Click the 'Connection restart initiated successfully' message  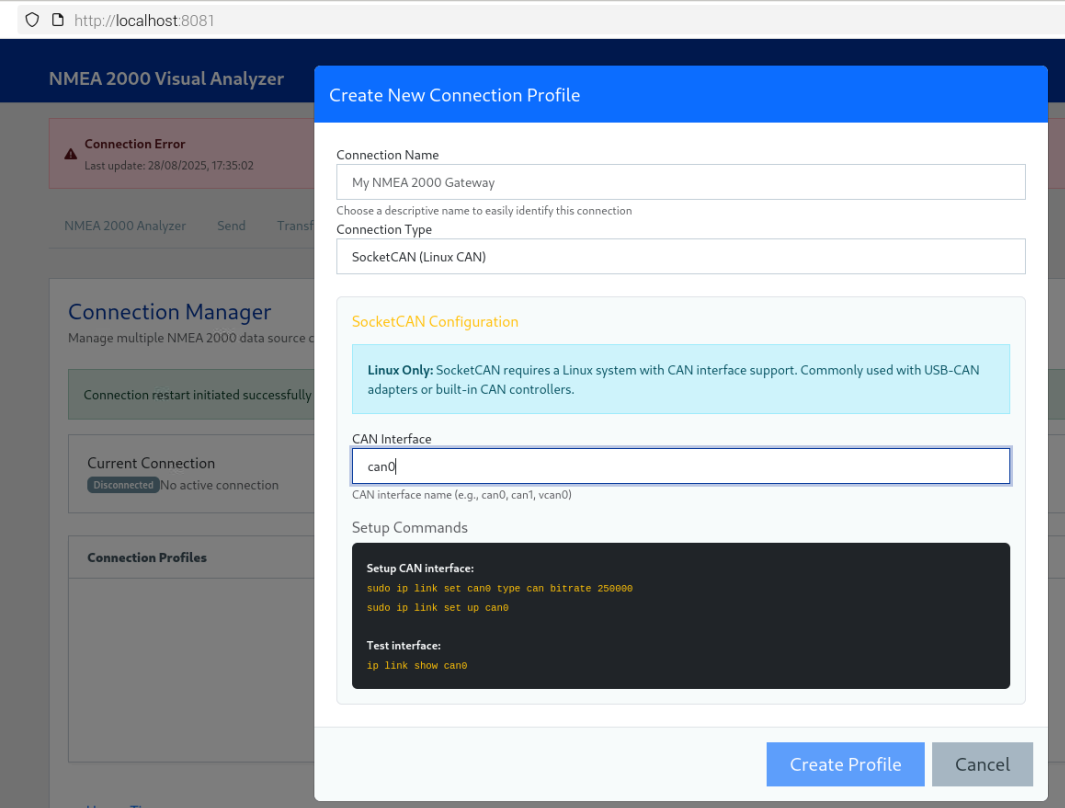pos(197,394)
